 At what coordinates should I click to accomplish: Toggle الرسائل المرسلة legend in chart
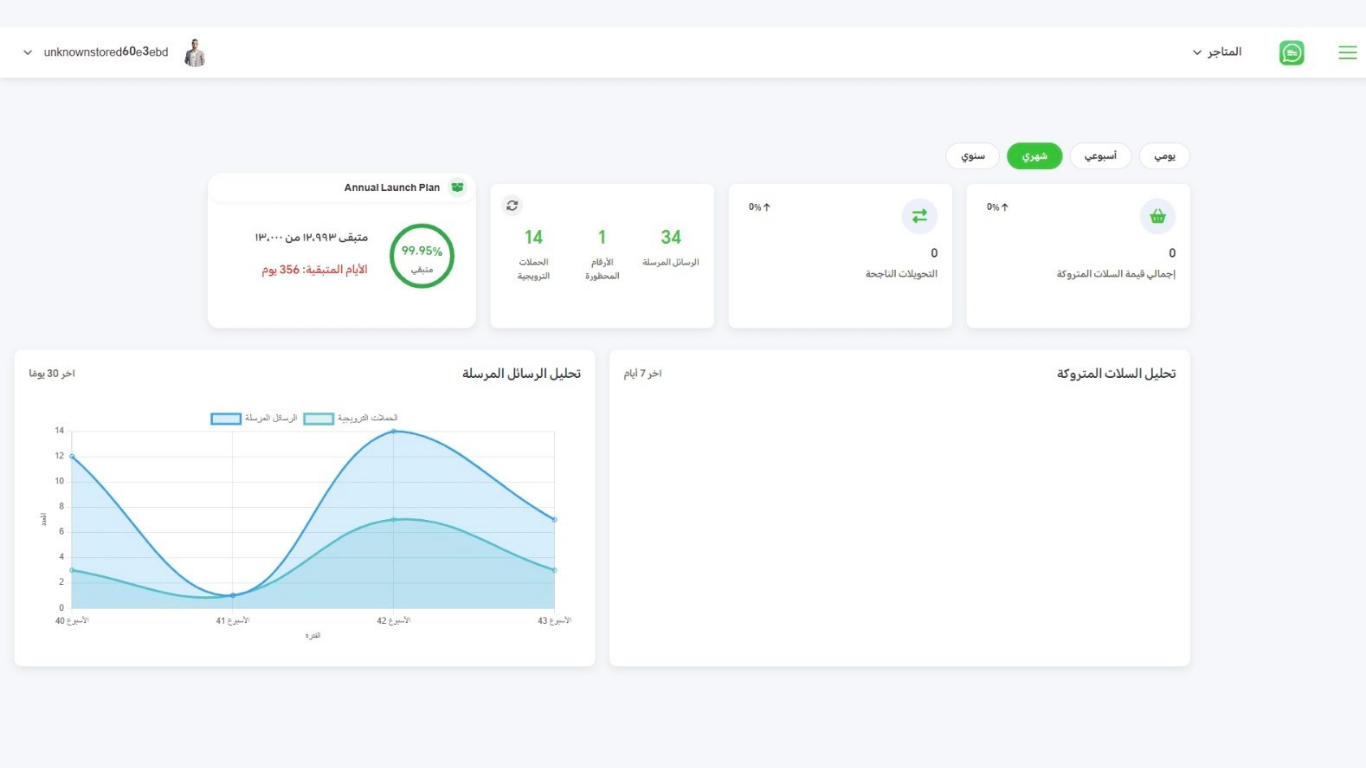[x=254, y=418]
